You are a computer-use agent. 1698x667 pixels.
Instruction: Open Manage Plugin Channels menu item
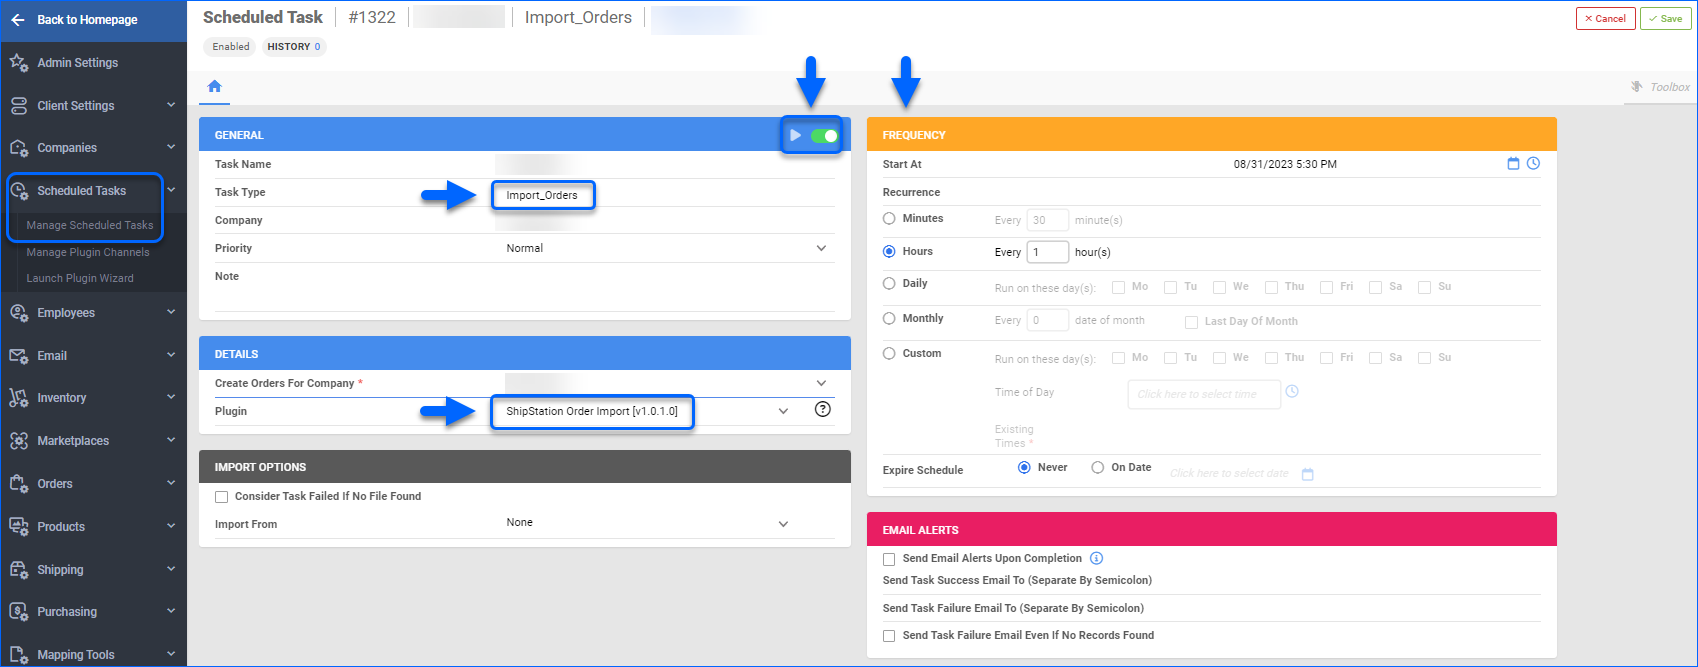pos(88,252)
